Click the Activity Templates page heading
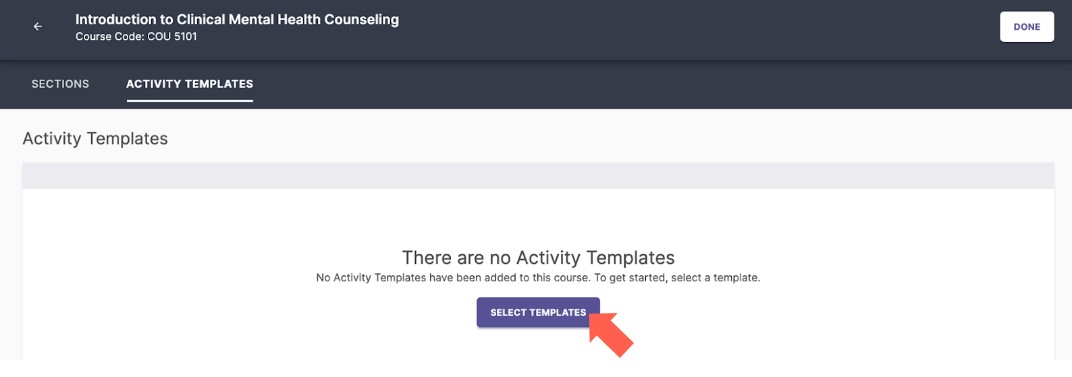This screenshot has width=1072, height=377. pos(95,138)
